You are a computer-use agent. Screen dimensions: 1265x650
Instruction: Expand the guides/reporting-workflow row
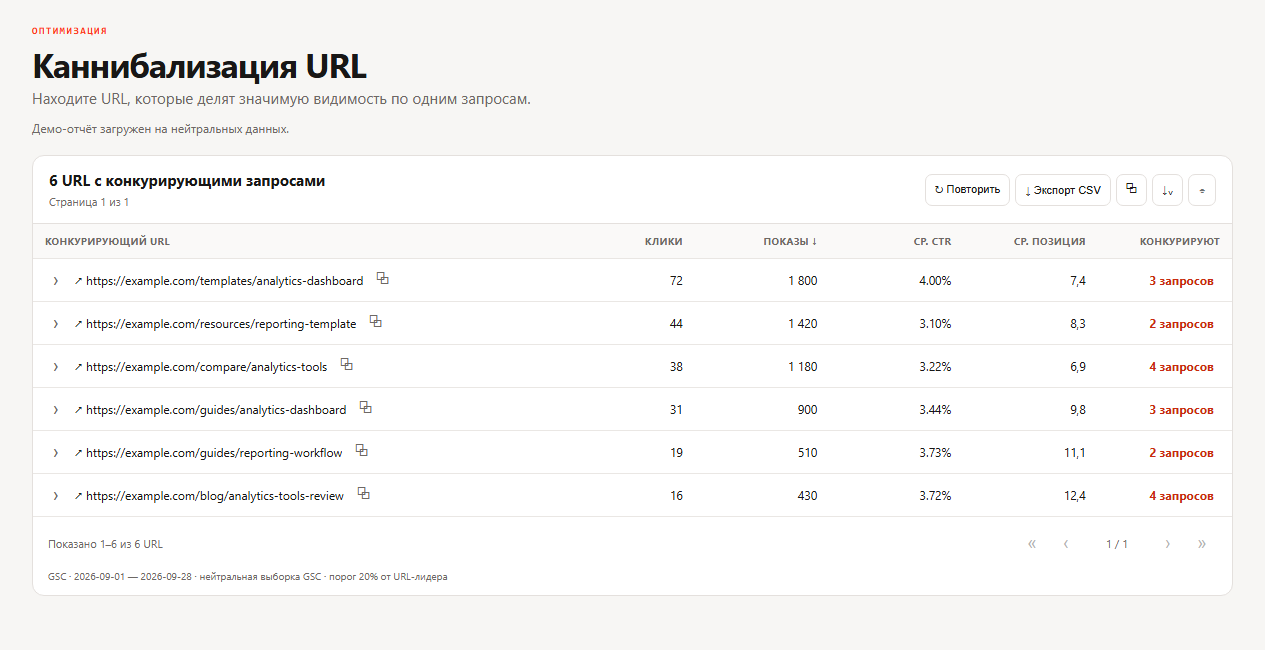[56, 453]
